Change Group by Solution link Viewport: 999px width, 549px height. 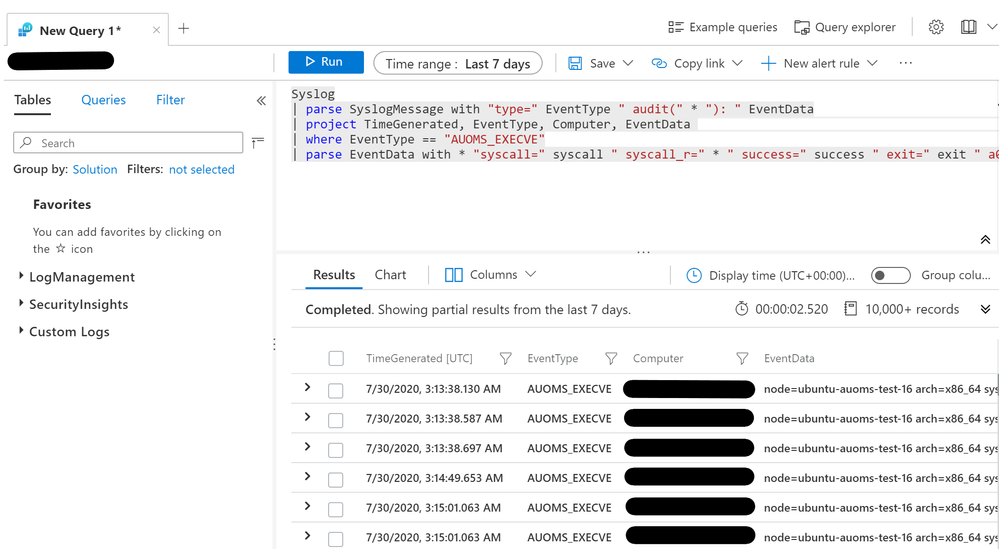coord(95,169)
